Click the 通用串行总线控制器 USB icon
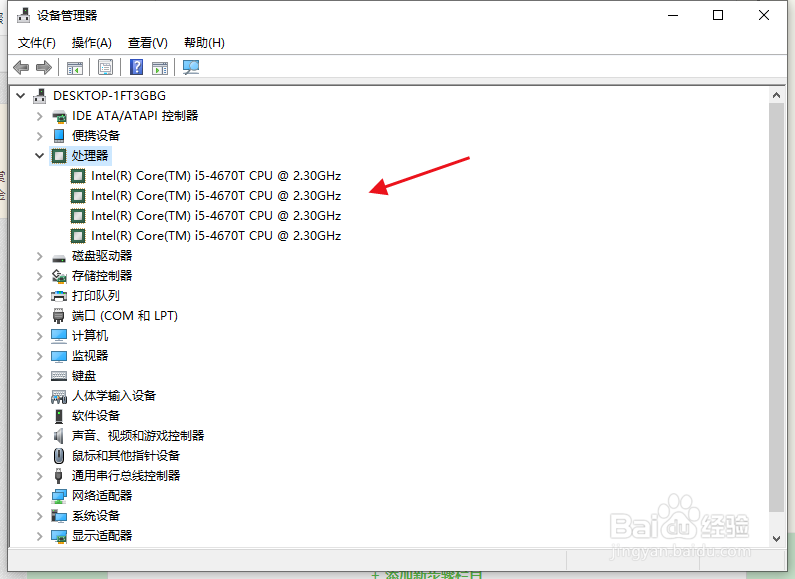The image size is (795, 579). 58,476
